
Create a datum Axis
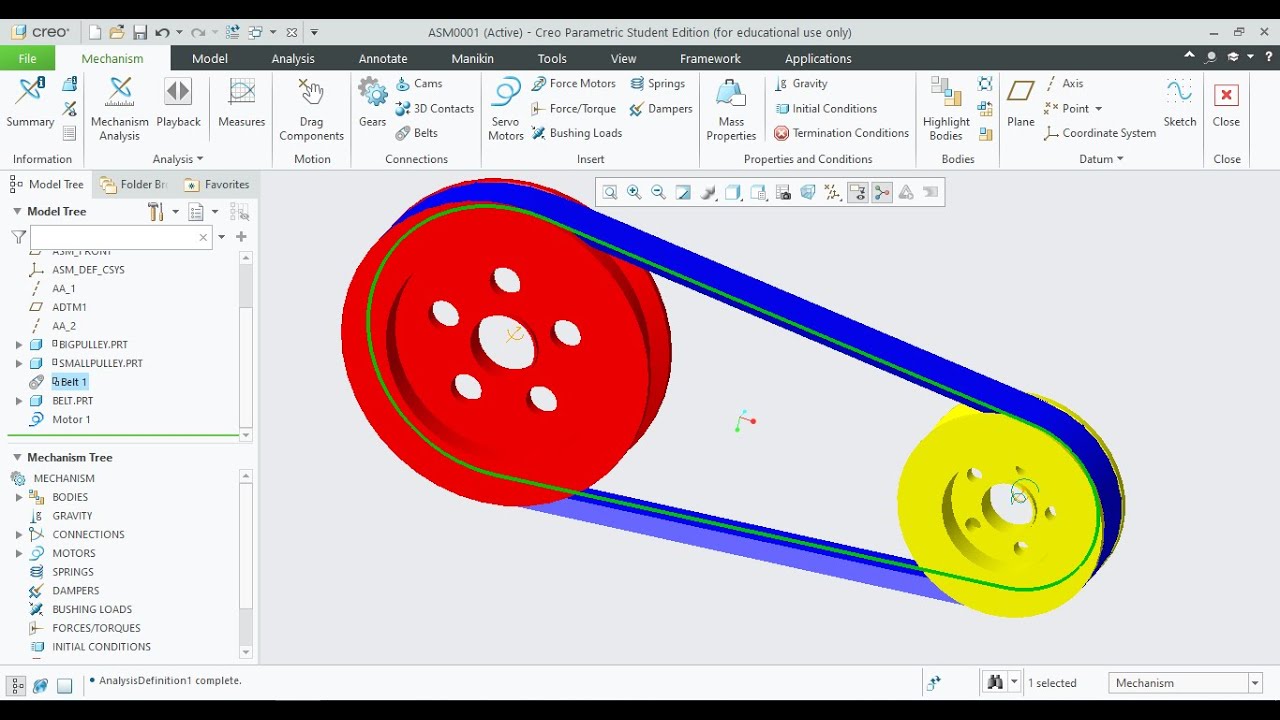pos(1064,84)
